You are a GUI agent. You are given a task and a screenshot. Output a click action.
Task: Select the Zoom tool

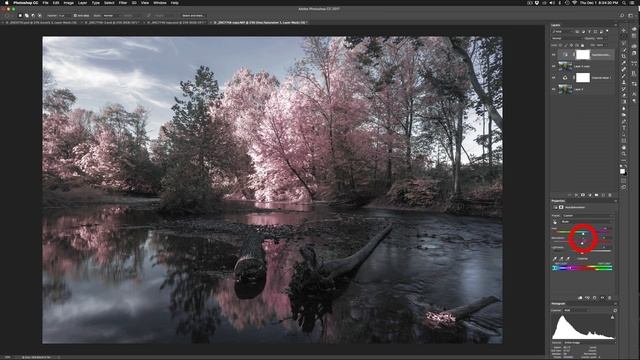click(x=624, y=153)
